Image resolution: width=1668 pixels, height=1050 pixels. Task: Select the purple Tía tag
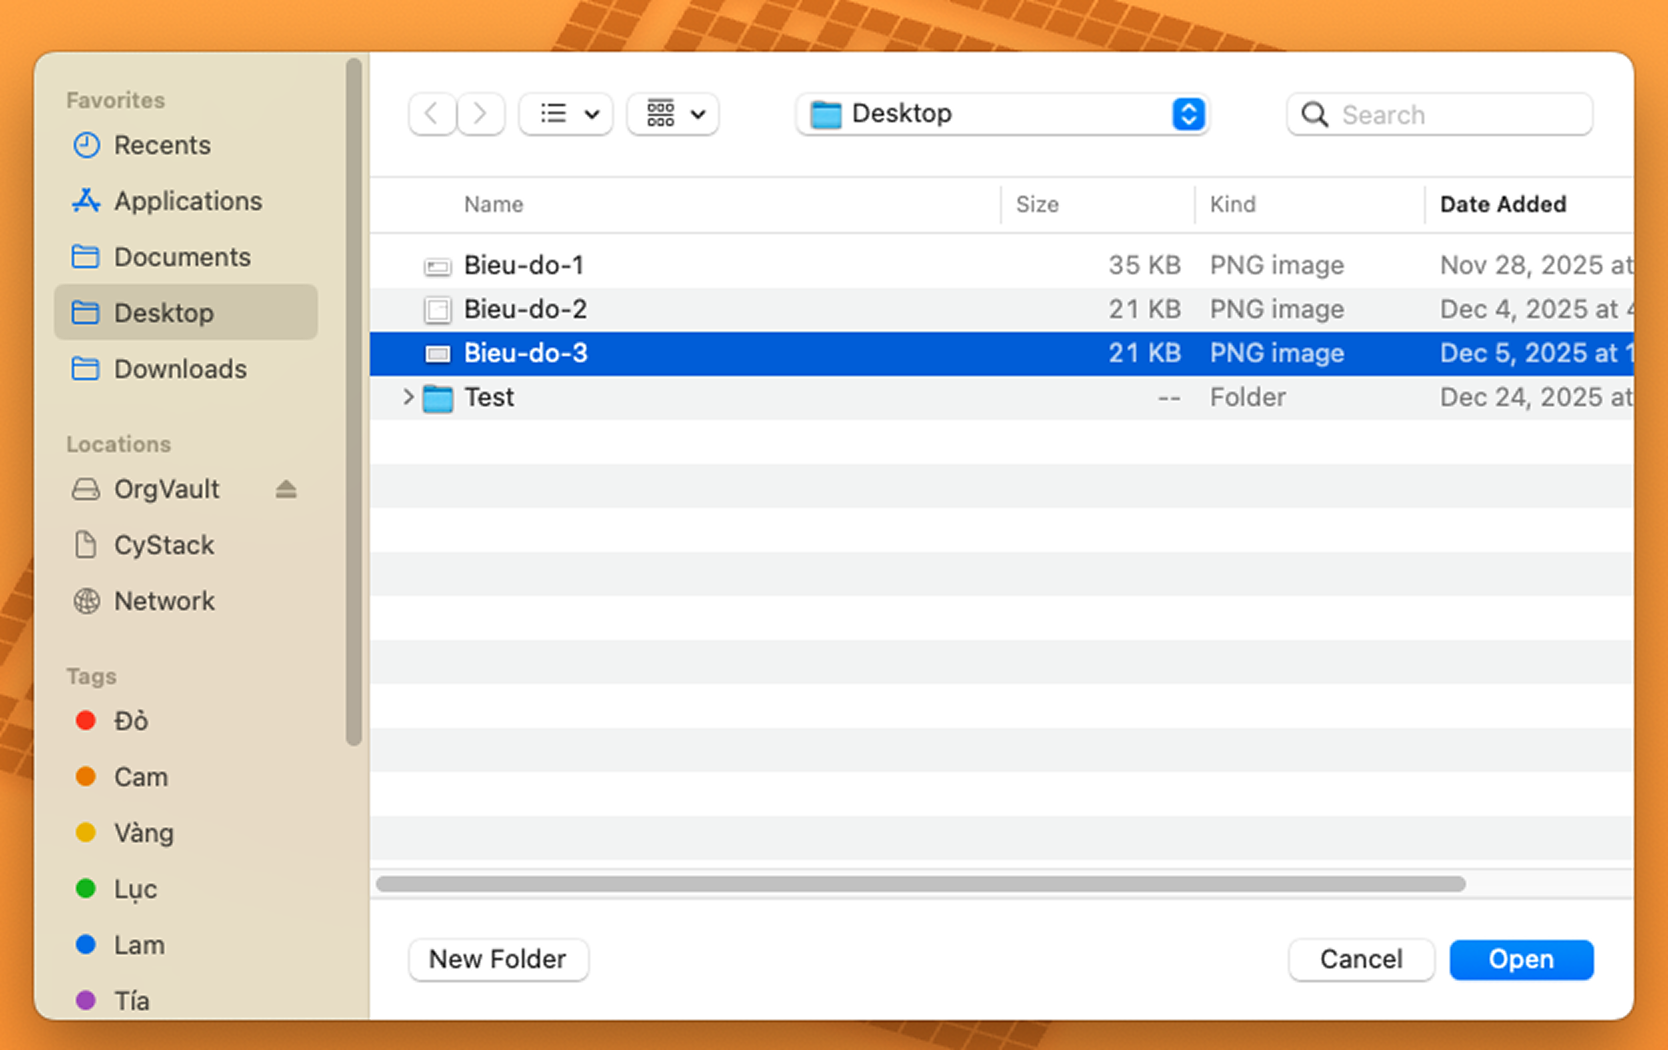(186, 1000)
